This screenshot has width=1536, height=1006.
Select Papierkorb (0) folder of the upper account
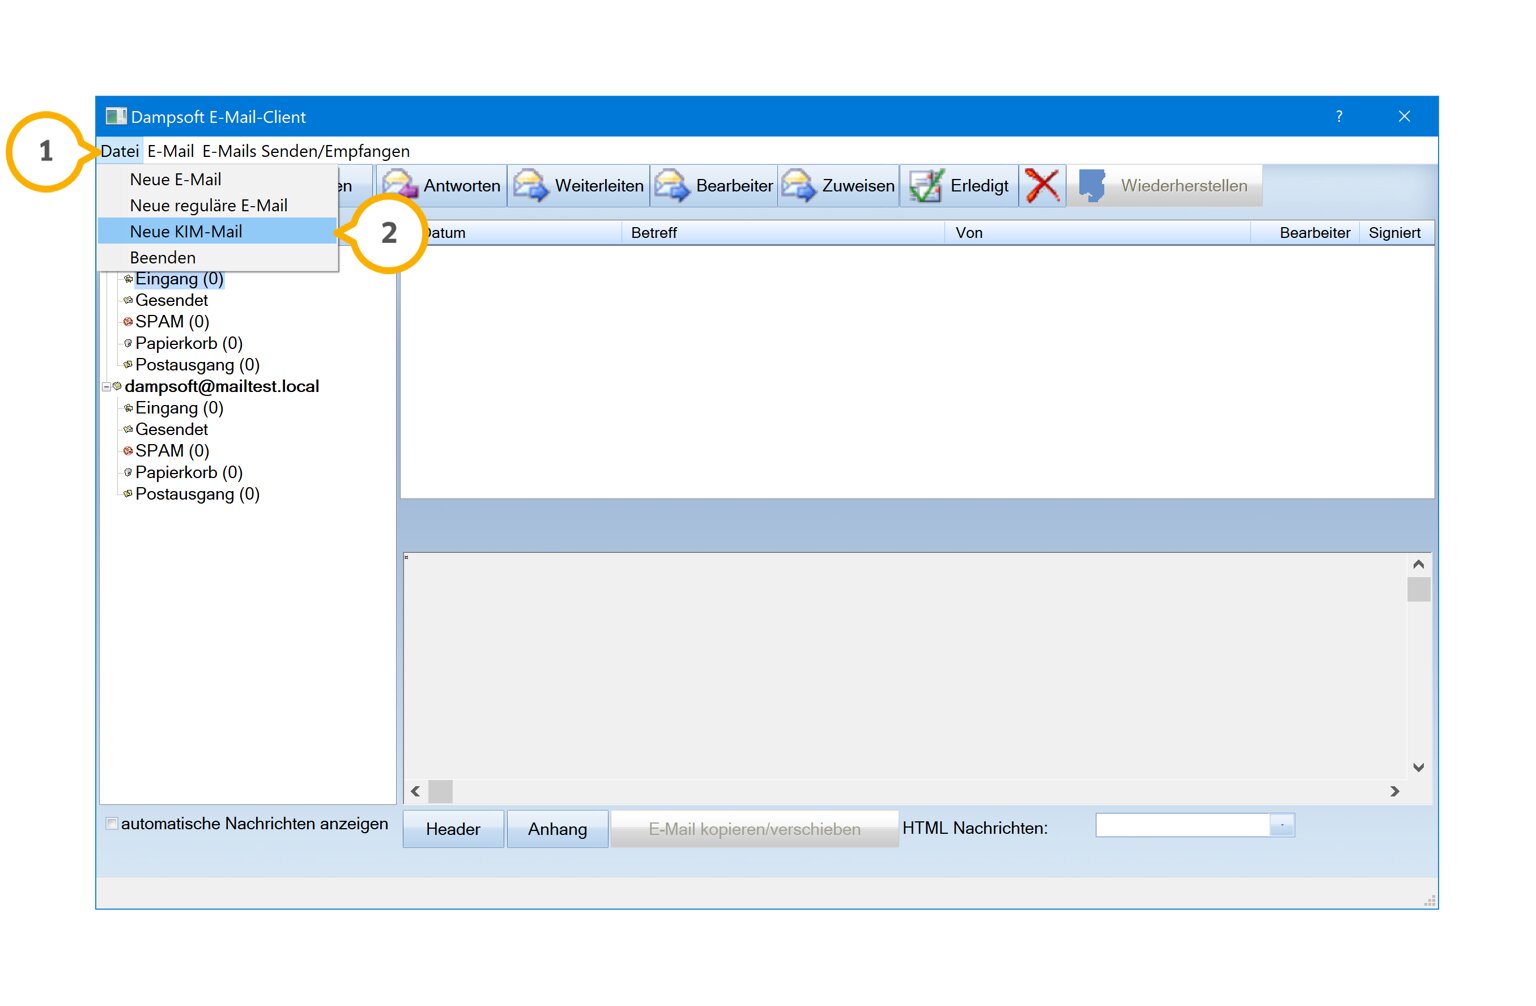click(x=189, y=343)
